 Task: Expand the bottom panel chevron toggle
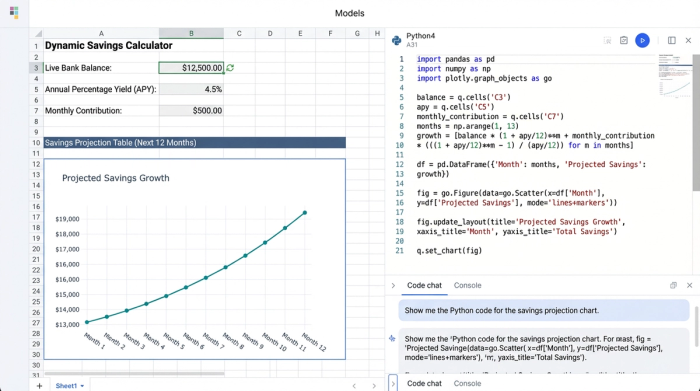click(393, 383)
